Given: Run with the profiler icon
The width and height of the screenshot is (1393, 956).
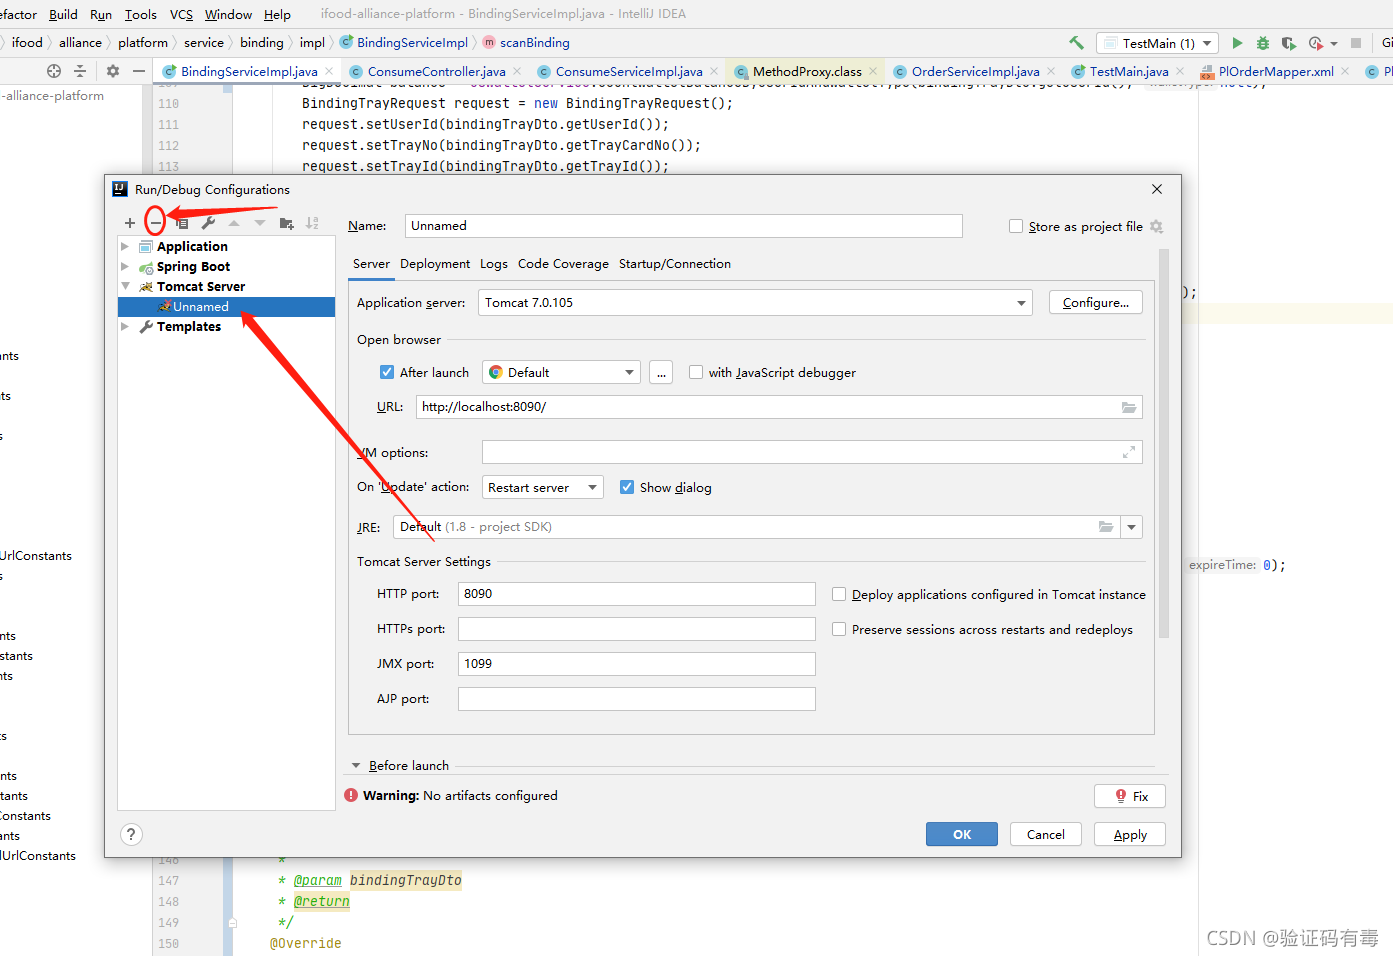Looking at the screenshot, I should click(1315, 43).
